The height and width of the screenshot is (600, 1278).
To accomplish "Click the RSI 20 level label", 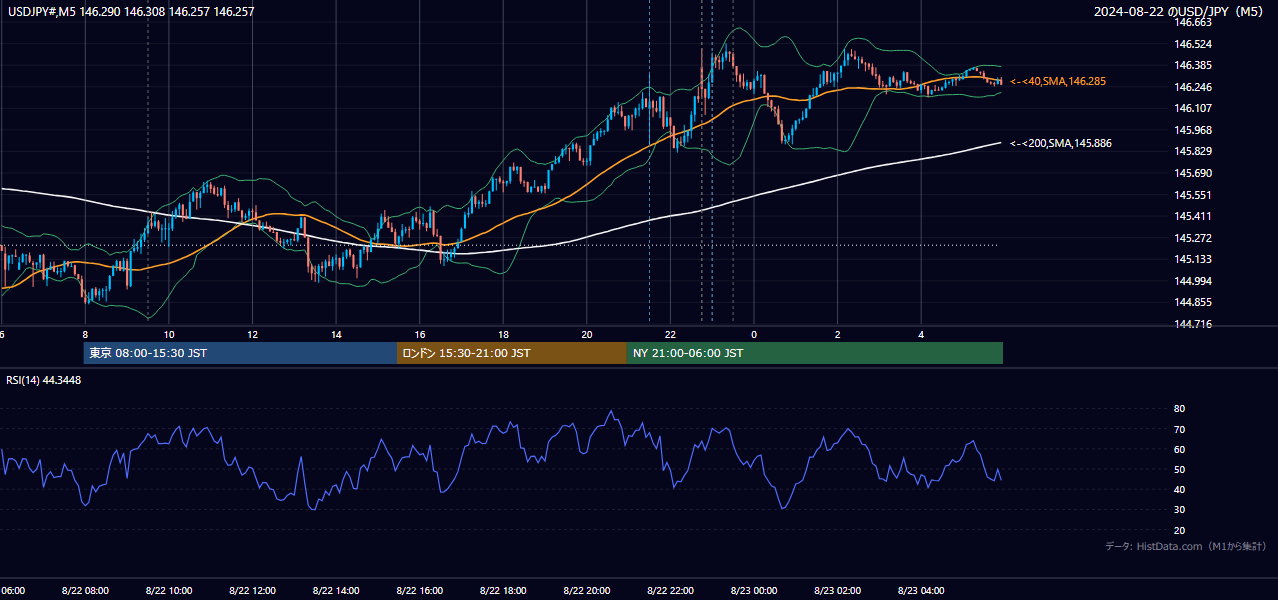I will [1179, 530].
